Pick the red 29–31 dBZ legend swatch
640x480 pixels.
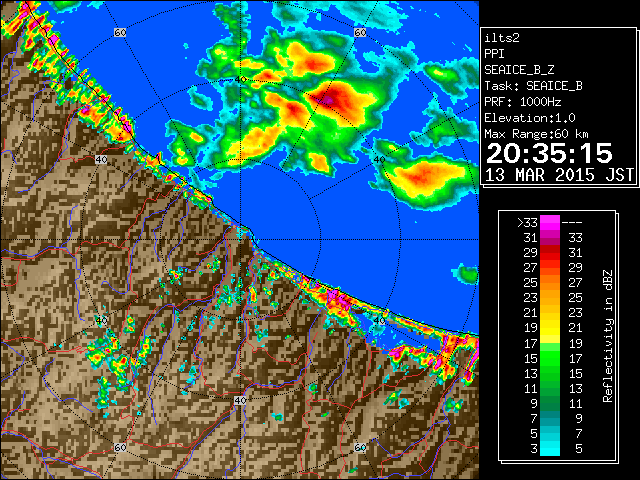(x=550, y=253)
